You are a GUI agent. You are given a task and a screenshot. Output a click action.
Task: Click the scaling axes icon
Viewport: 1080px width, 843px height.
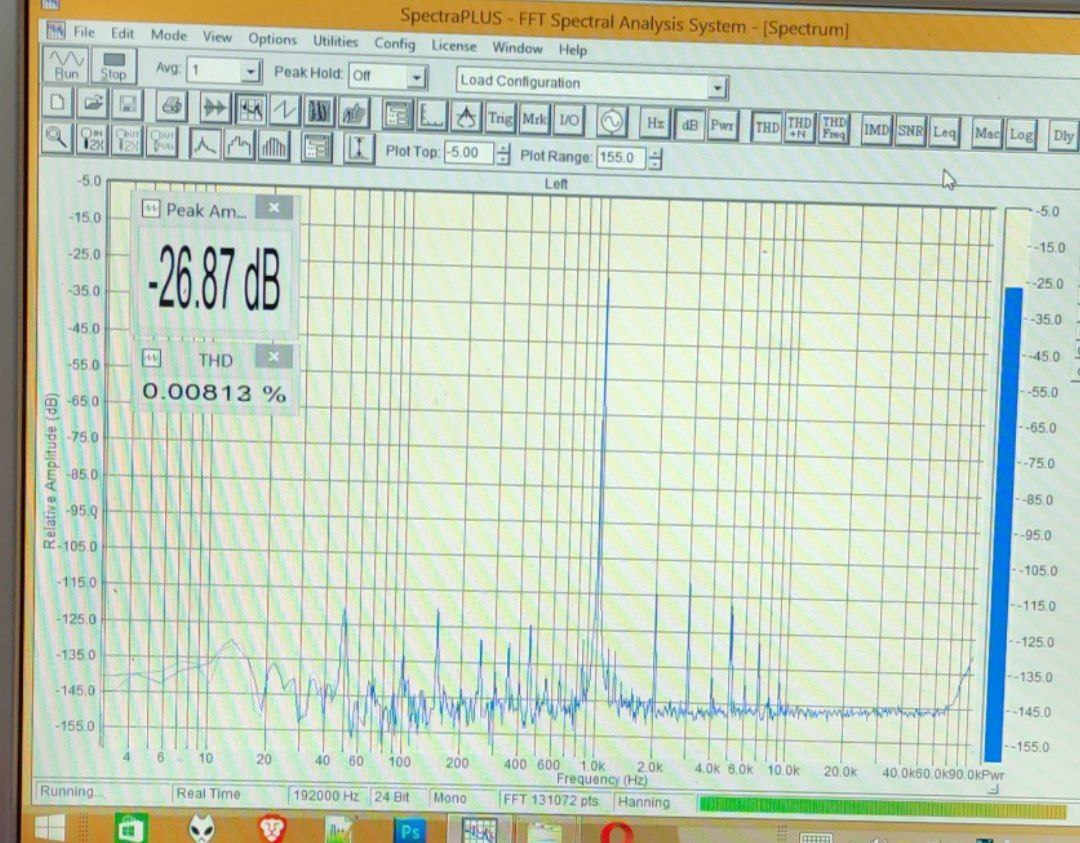click(x=432, y=116)
